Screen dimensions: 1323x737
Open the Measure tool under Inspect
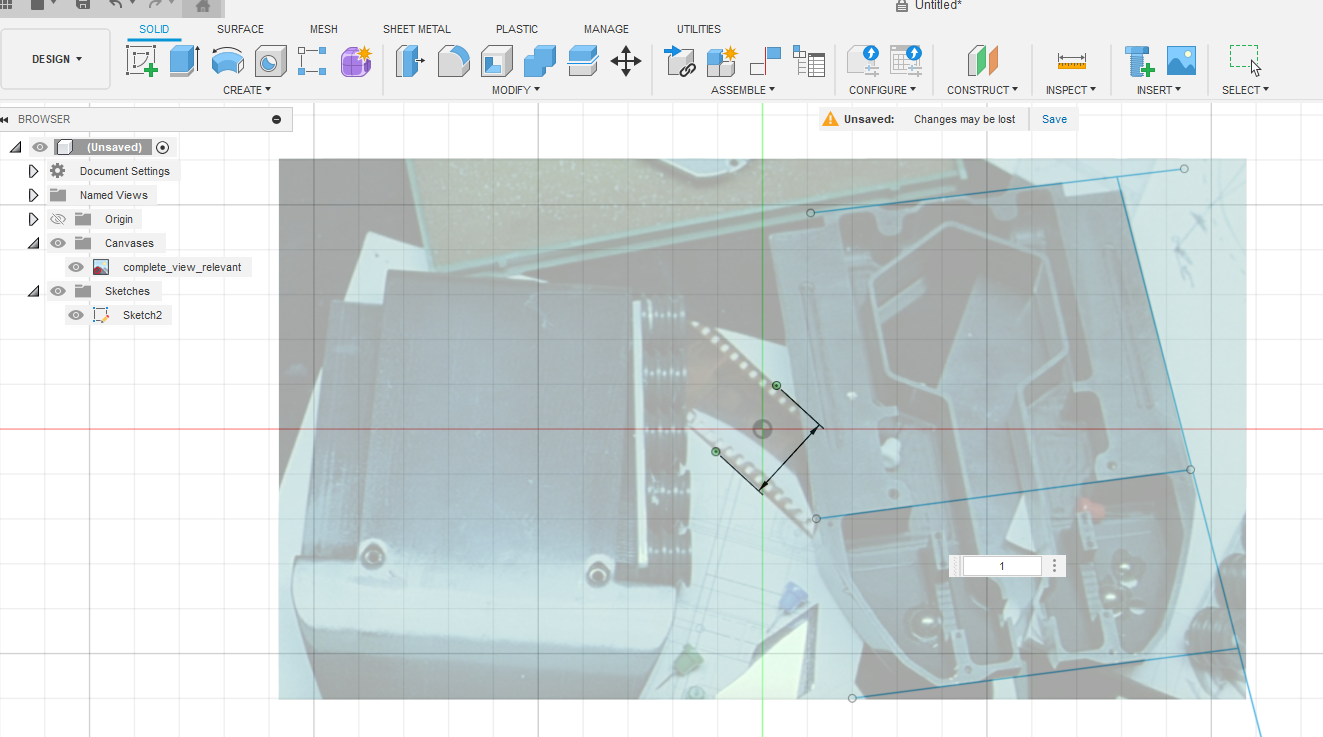pyautogui.click(x=1071, y=61)
